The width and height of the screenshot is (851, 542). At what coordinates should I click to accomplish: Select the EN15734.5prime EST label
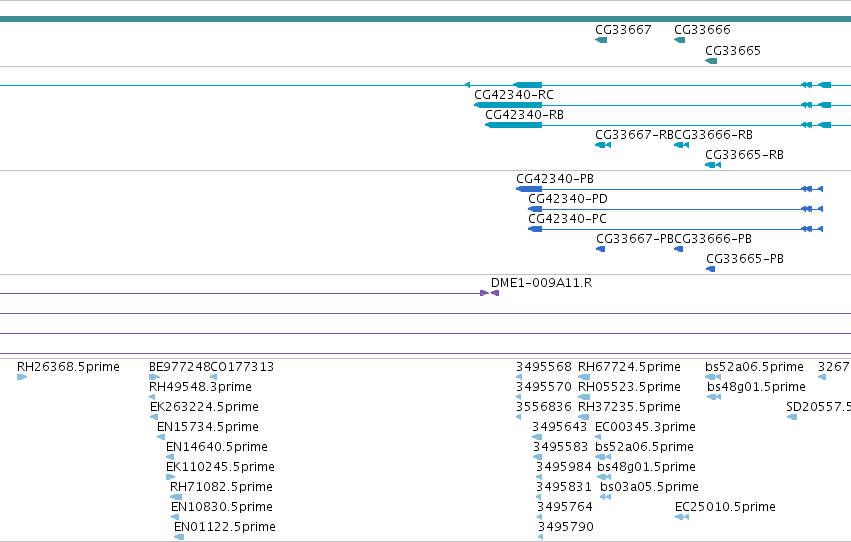tap(208, 428)
